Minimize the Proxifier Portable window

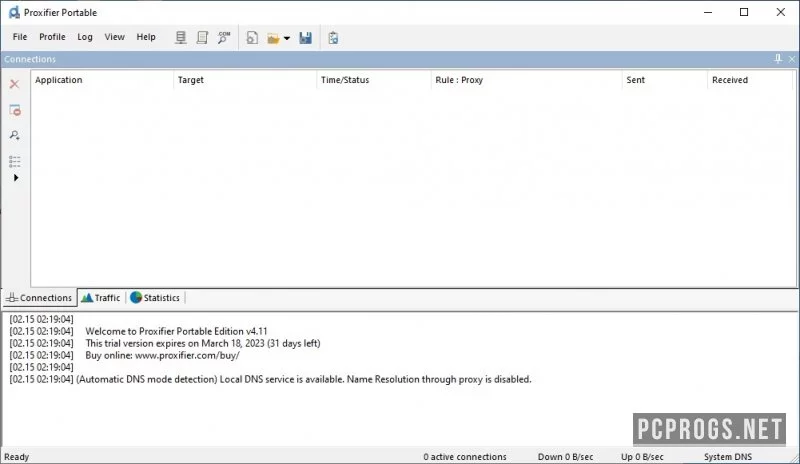click(708, 12)
